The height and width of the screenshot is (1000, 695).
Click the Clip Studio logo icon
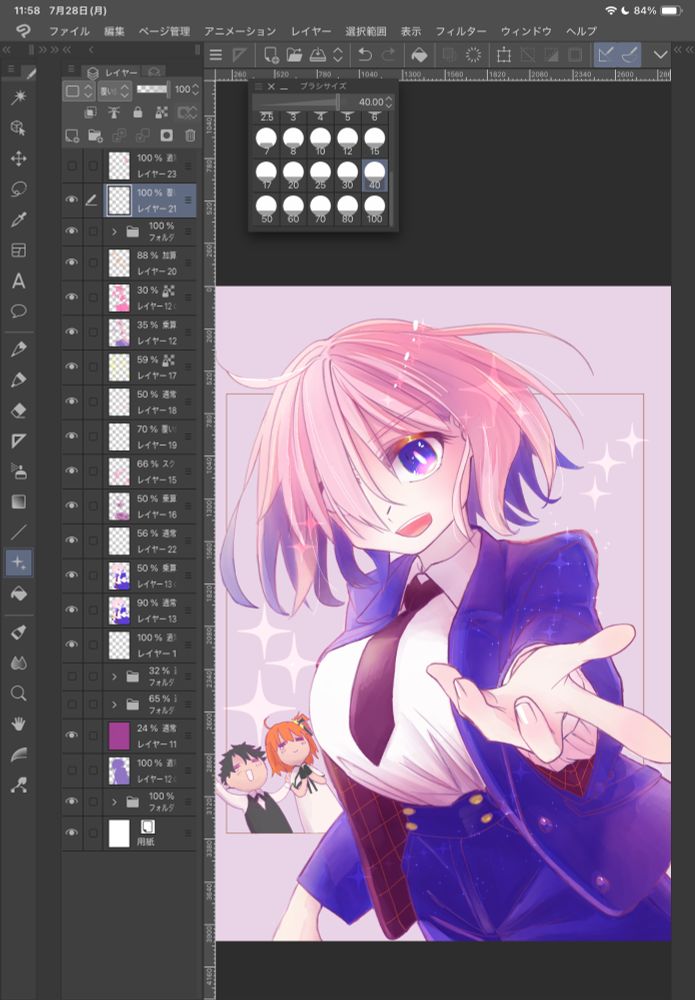(x=23, y=31)
